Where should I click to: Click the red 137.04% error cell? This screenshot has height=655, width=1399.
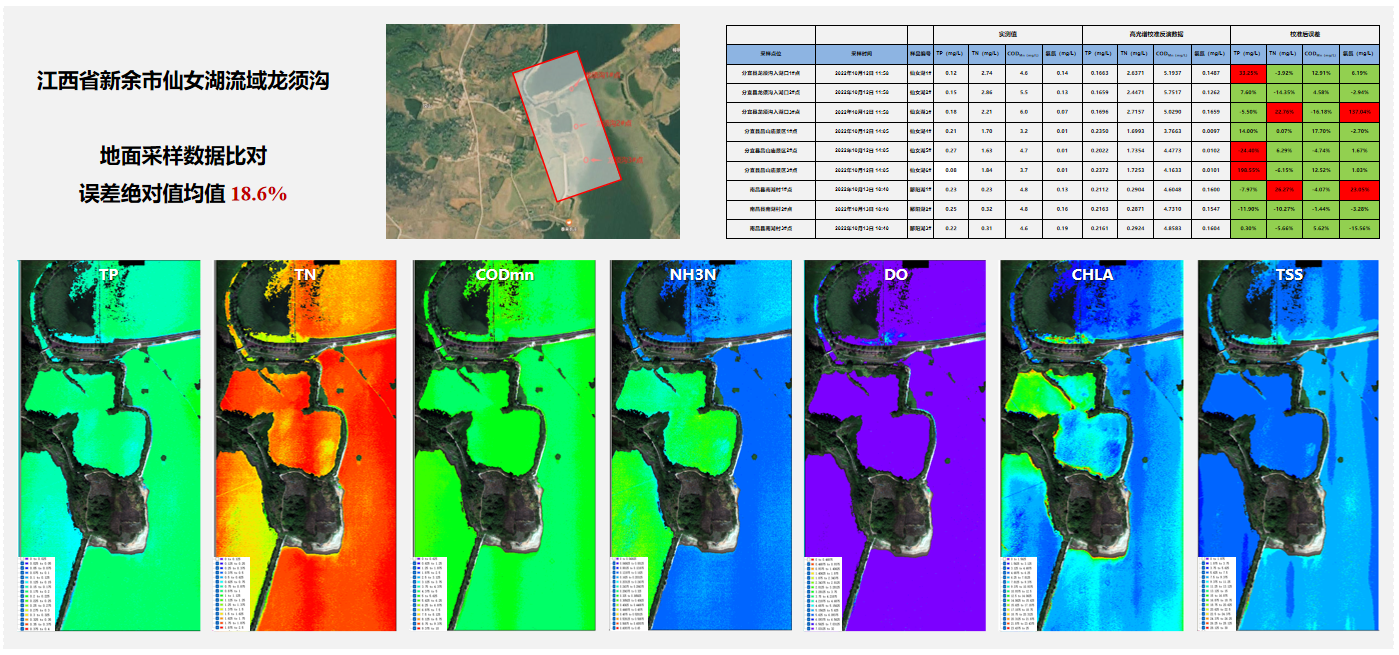1362,112
